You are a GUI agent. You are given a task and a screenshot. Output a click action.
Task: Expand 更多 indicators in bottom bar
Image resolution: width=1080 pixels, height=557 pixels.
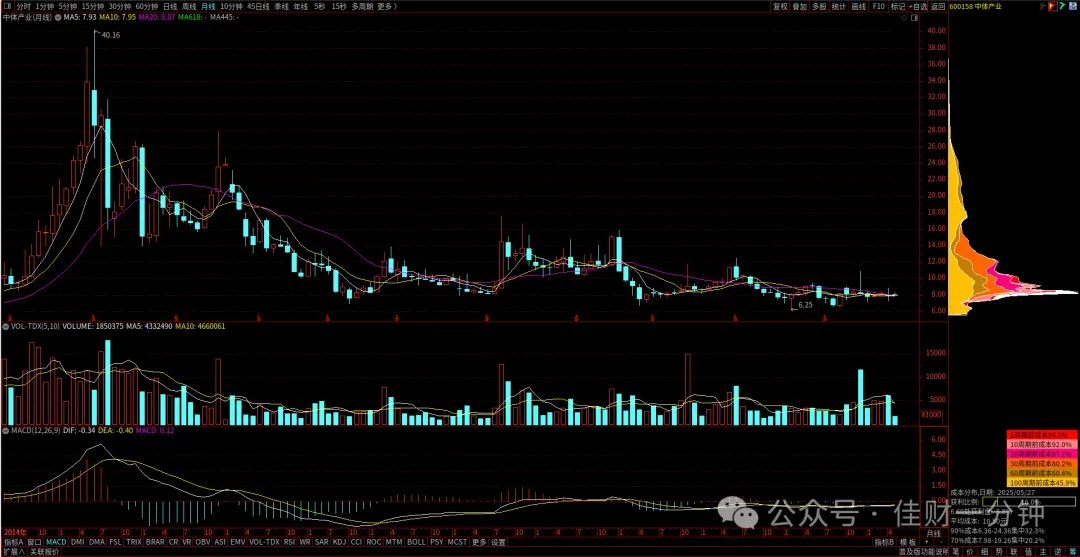(479, 542)
